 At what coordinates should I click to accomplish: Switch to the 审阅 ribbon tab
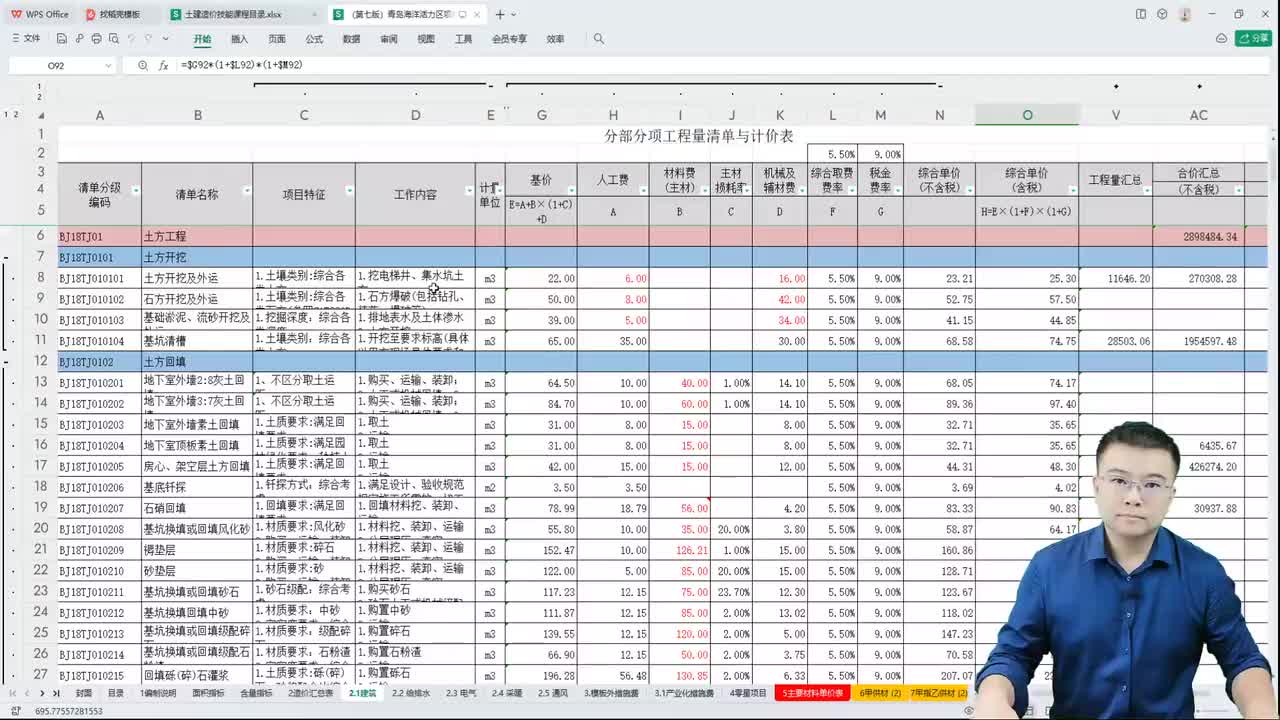tap(389, 39)
